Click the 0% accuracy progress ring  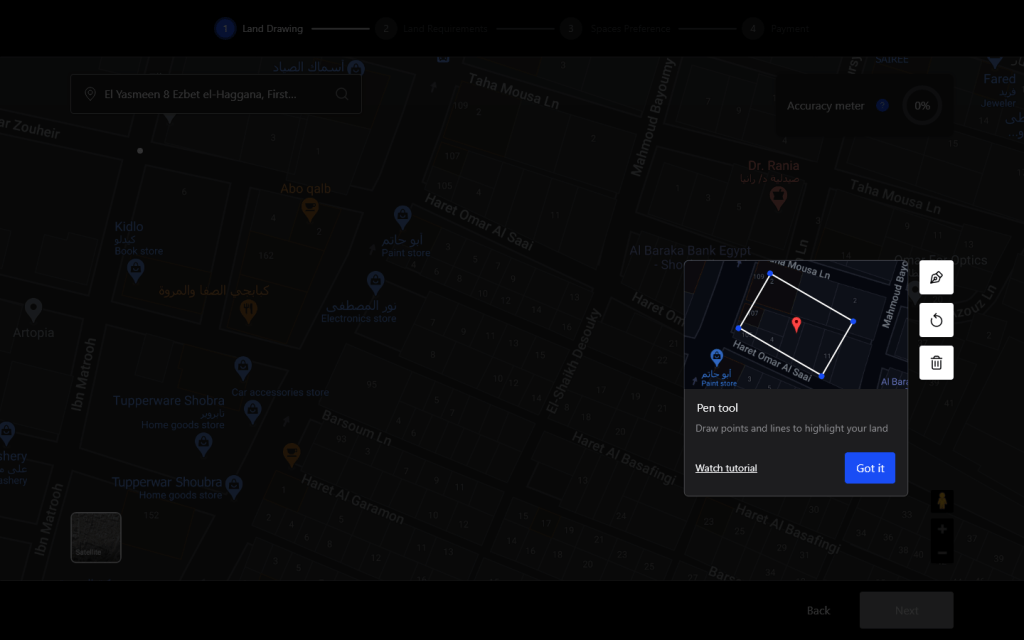pyautogui.click(x=921, y=106)
